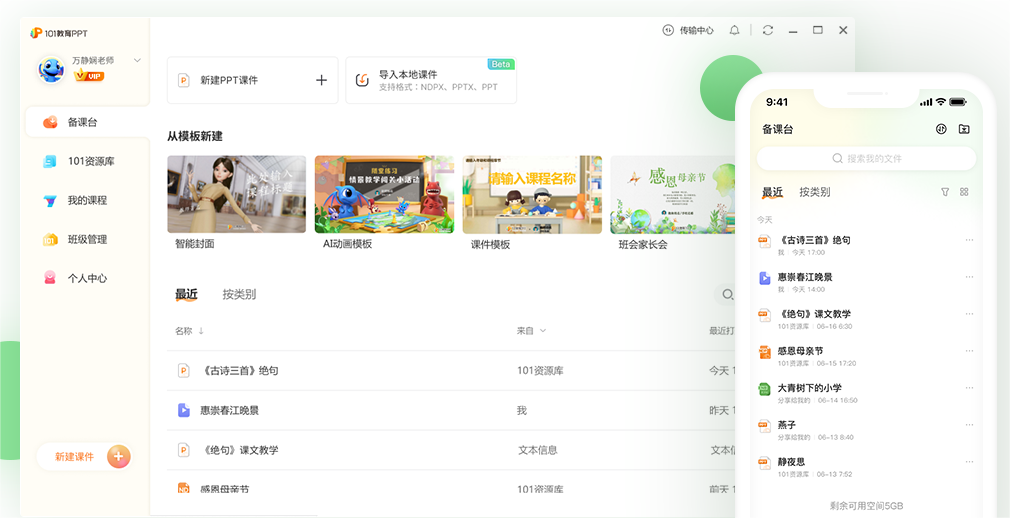Image resolution: width=1010 pixels, height=518 pixels.
Task: Click video icon of 惠崇春江晚景 desktop row
Action: (184, 410)
